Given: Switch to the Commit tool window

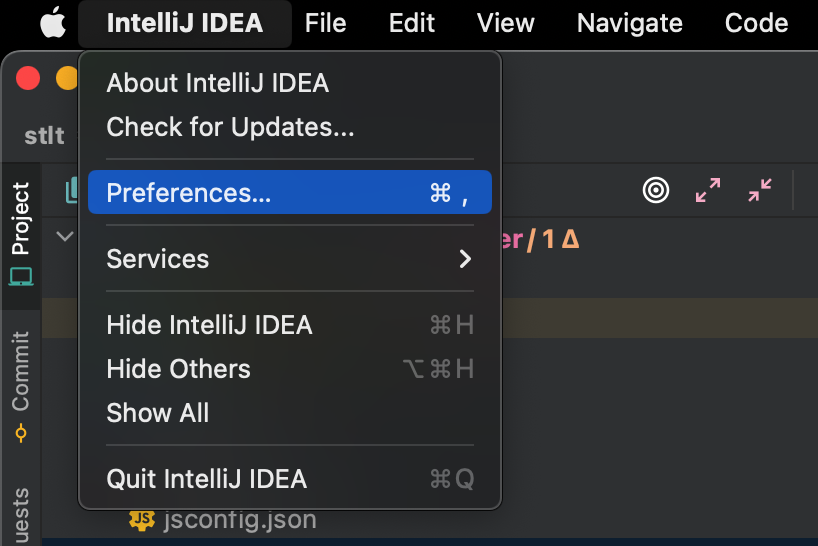Looking at the screenshot, I should pyautogui.click(x=21, y=385).
